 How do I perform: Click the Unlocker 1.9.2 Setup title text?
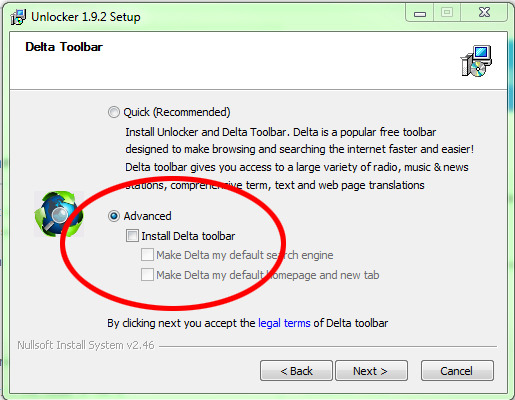pos(86,17)
